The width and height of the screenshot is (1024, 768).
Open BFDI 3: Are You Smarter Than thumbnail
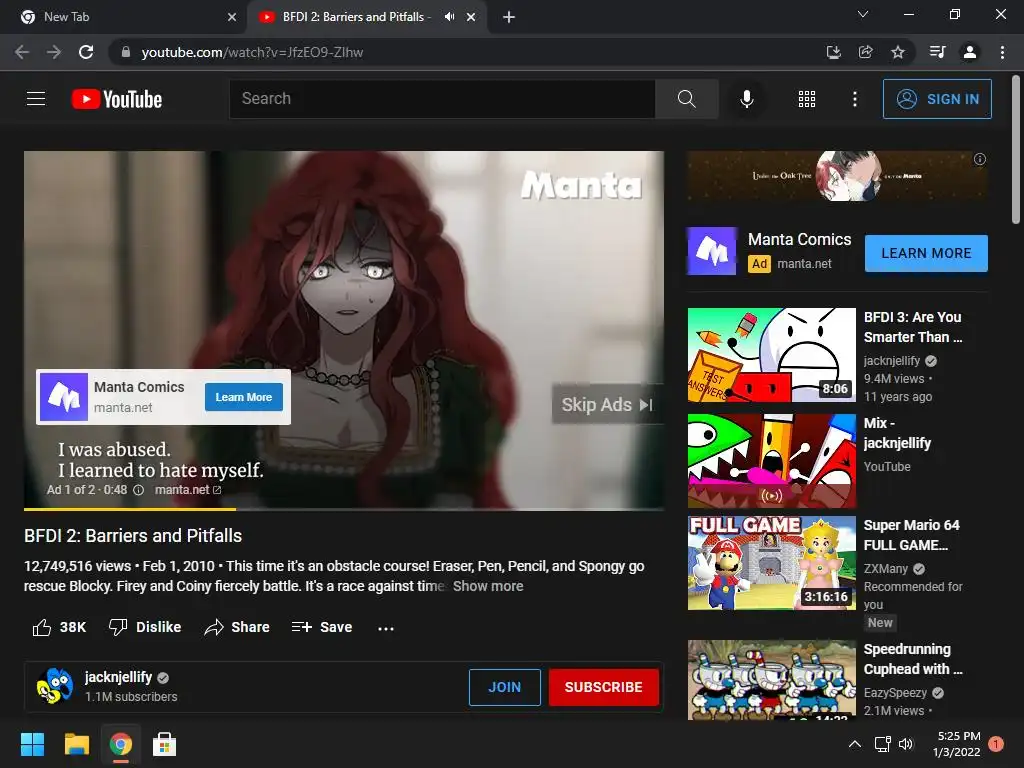tap(771, 355)
